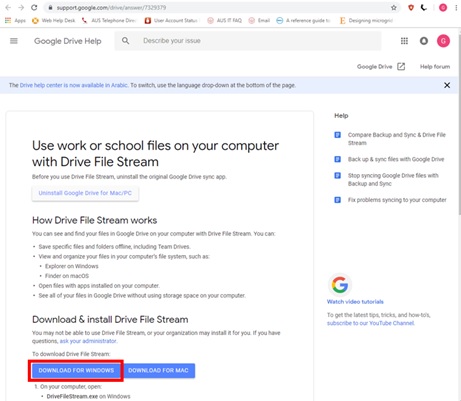This screenshot has height=401, width=461.
Task: Dismiss the Arabic language banner
Action: tap(447, 85)
